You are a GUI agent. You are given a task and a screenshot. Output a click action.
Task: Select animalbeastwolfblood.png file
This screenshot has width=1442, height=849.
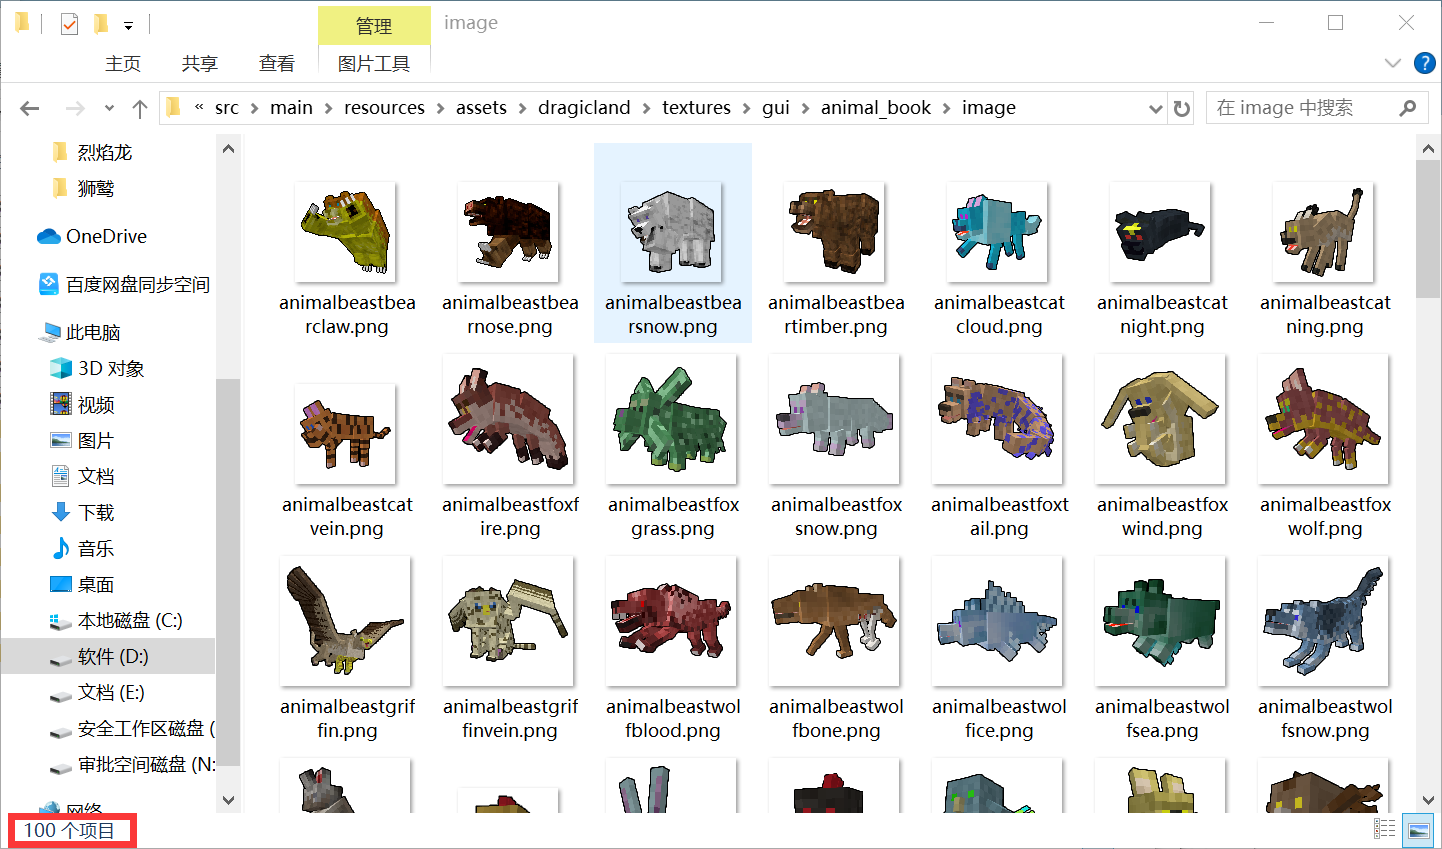pos(673,649)
